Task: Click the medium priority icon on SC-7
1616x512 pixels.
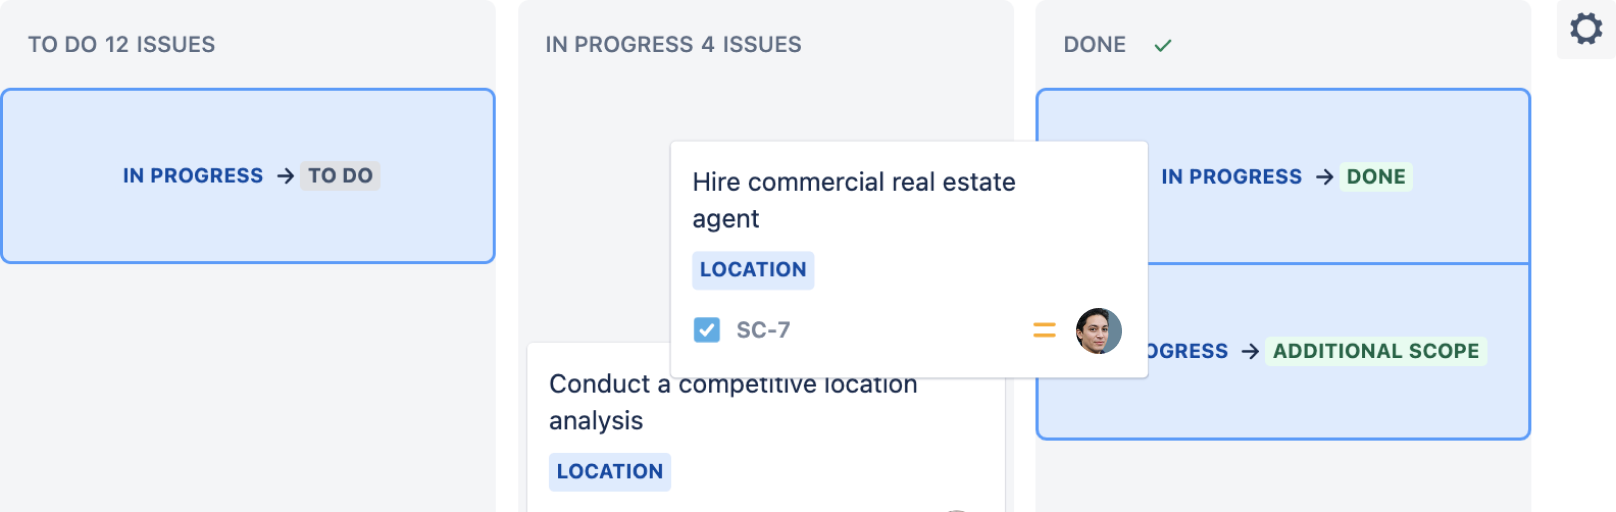Action: coord(1044,330)
